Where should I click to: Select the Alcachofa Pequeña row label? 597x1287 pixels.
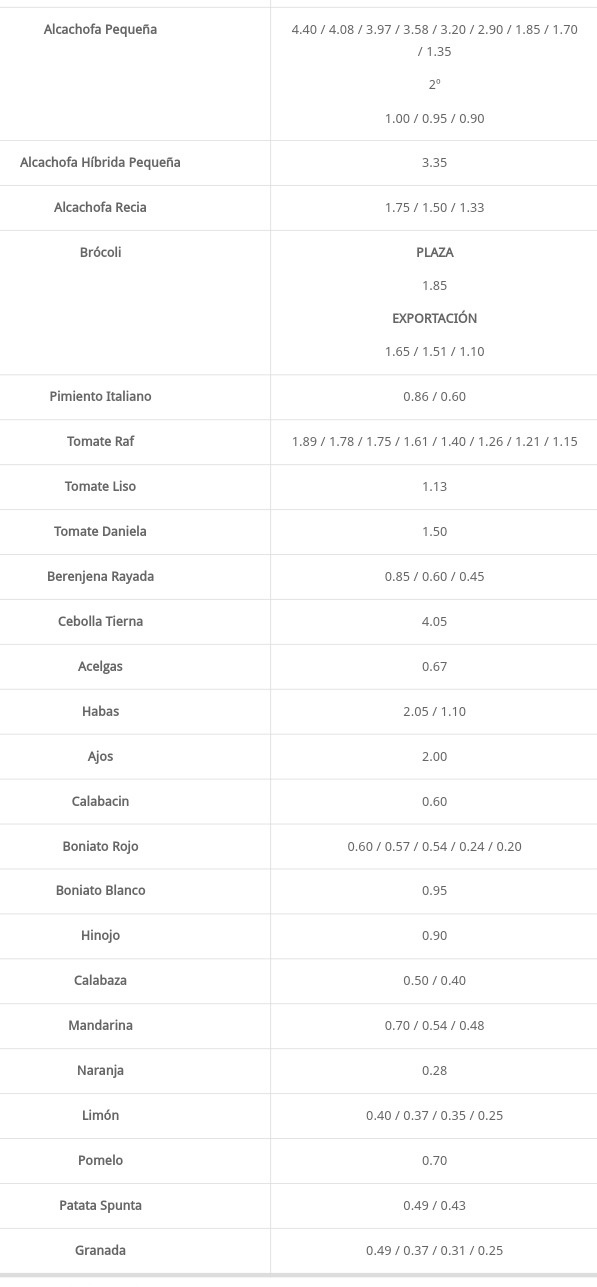100,29
